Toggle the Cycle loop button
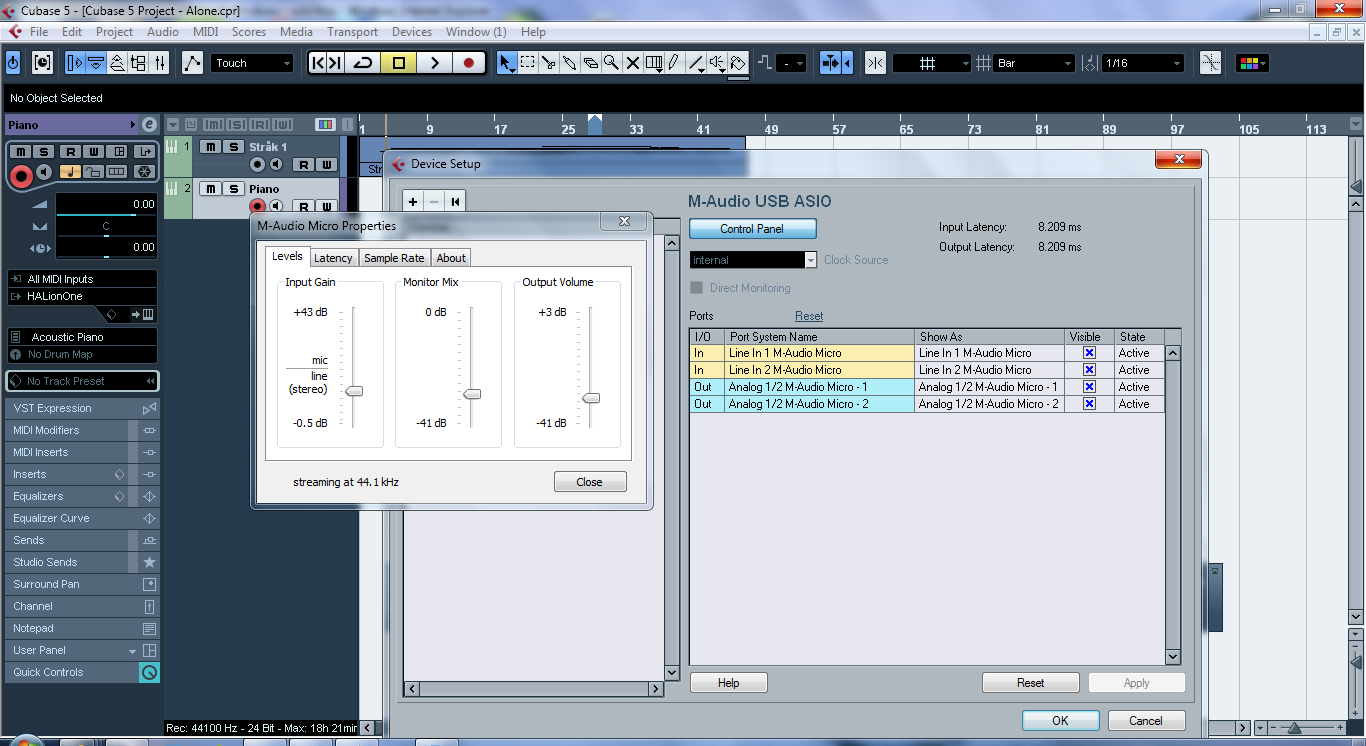Image resolution: width=1366 pixels, height=746 pixels. click(363, 63)
